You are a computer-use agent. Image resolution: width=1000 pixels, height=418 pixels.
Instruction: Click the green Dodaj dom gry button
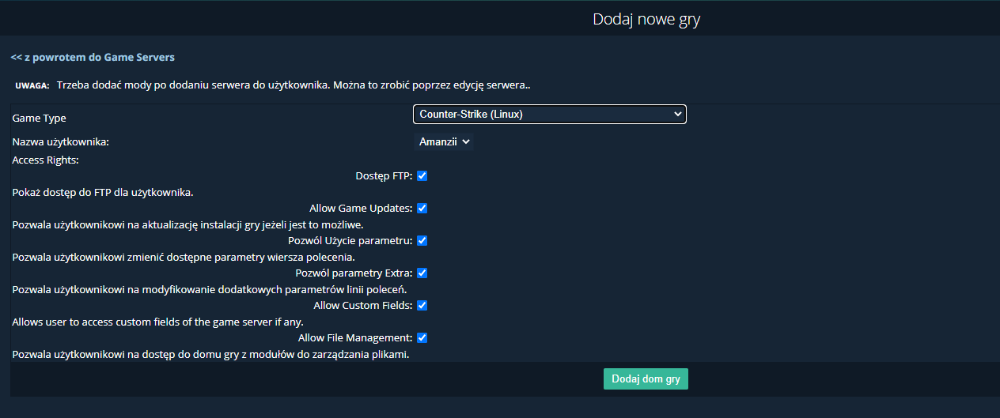pos(646,379)
